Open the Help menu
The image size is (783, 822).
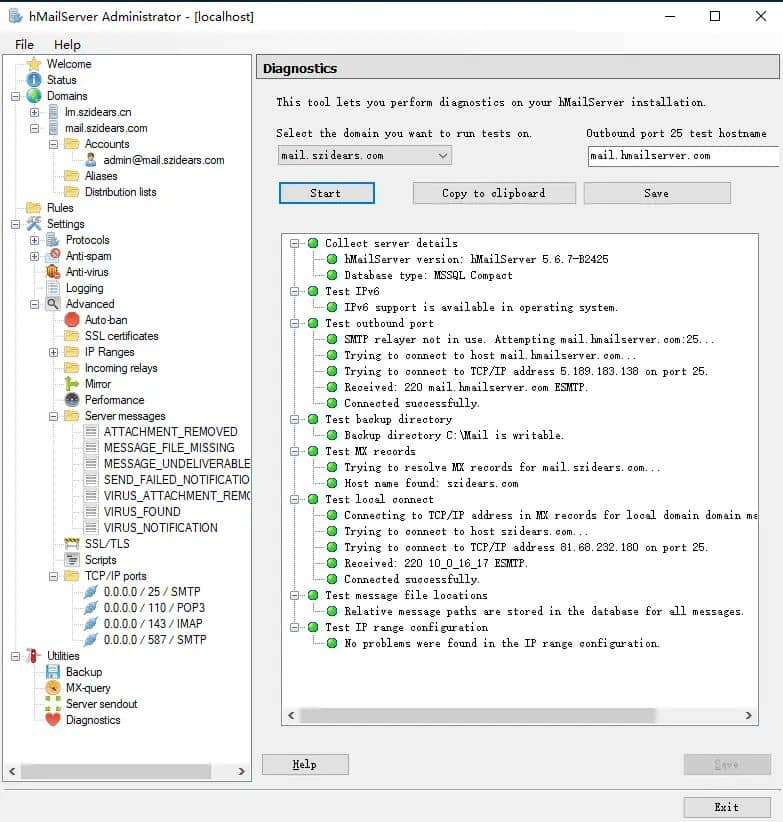pos(67,45)
